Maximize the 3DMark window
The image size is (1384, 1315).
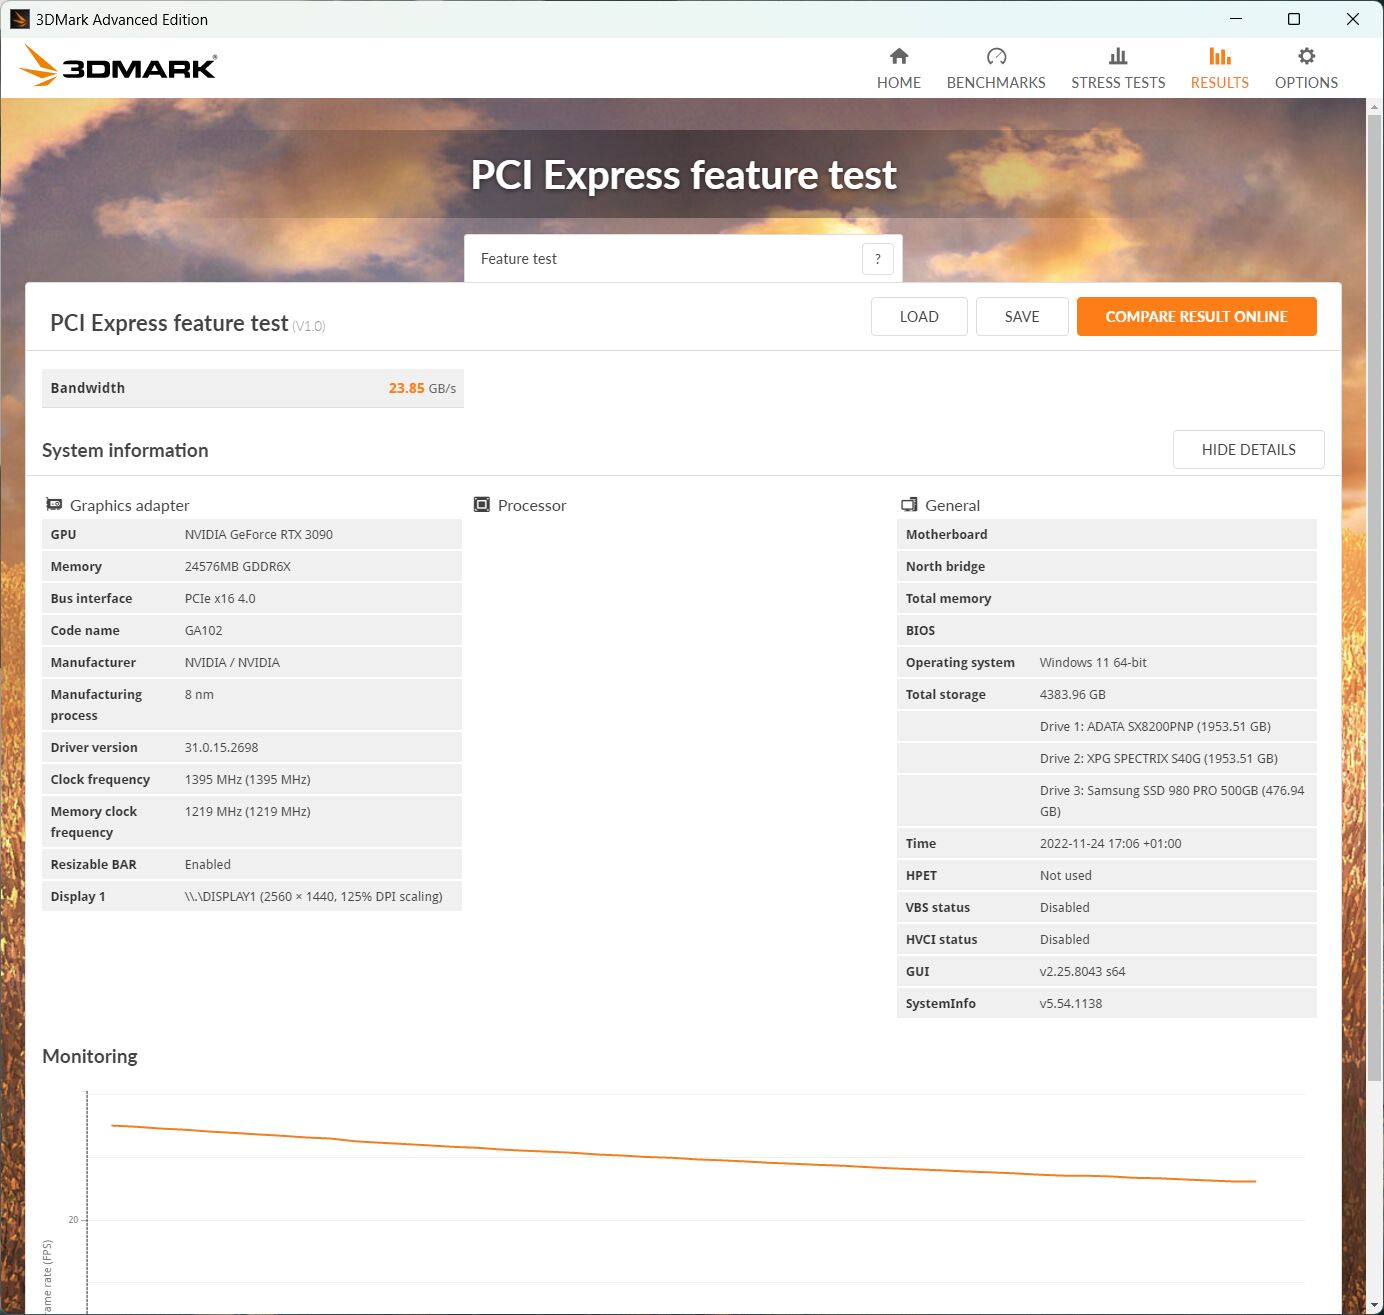tap(1294, 19)
